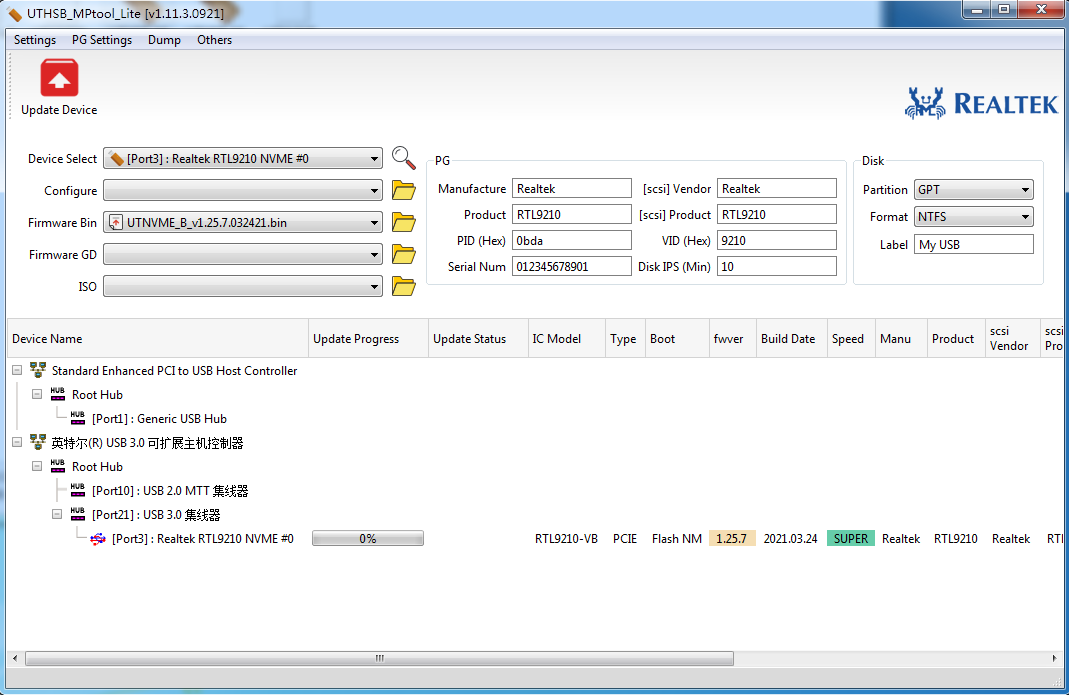Click the application title bar icon

14,14
